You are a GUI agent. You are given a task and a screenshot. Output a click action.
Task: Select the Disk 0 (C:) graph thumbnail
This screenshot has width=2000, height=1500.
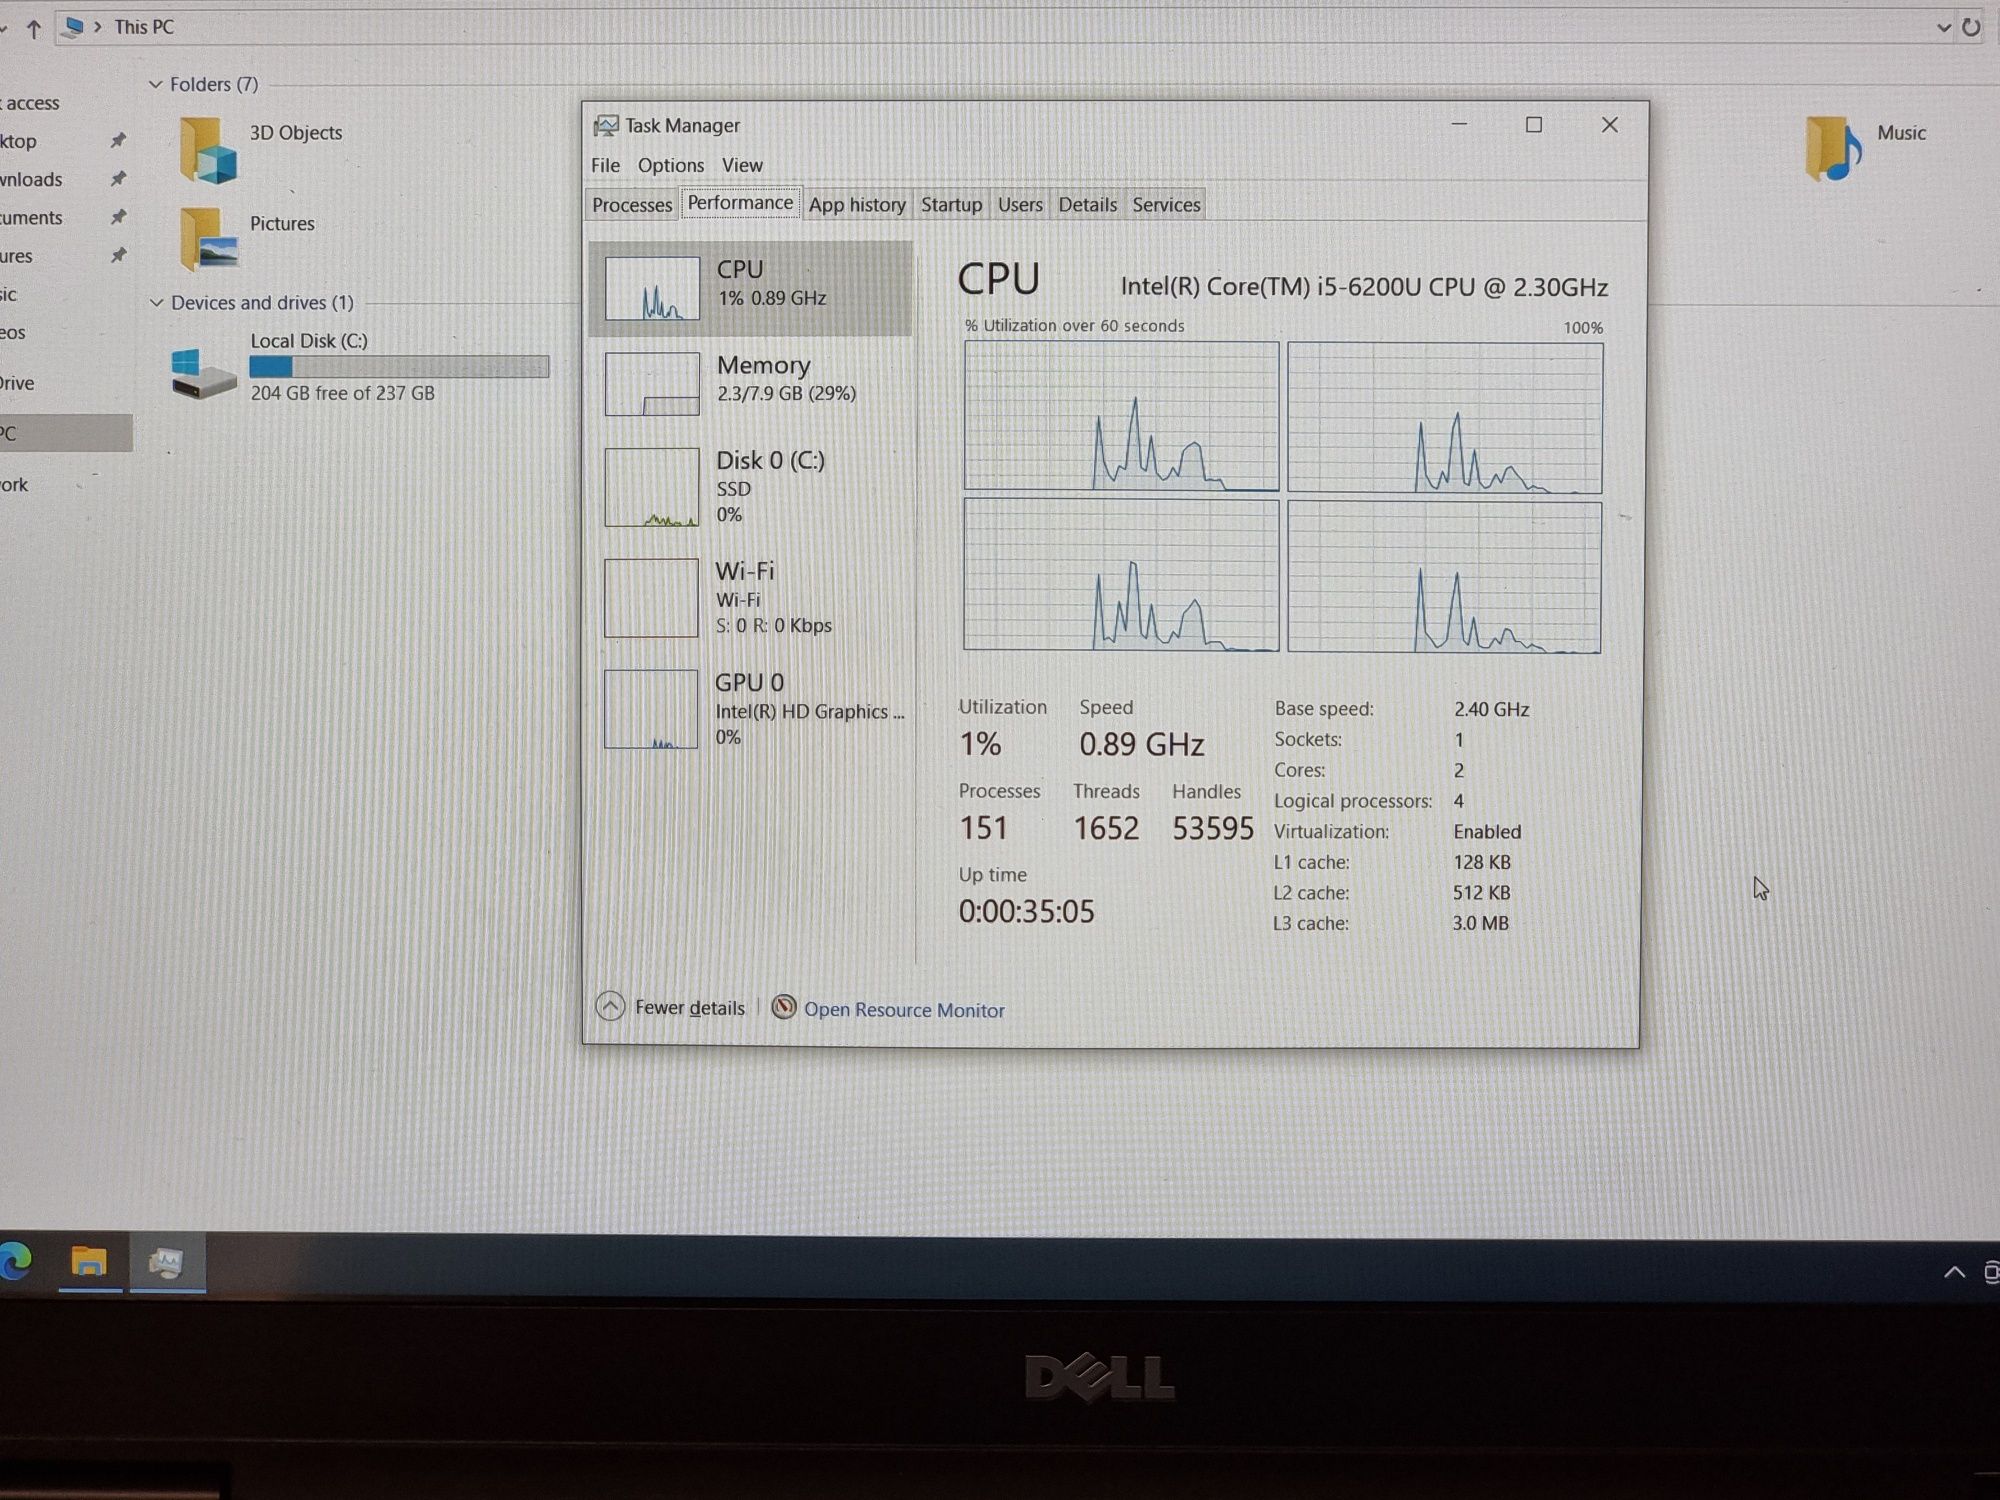point(652,487)
